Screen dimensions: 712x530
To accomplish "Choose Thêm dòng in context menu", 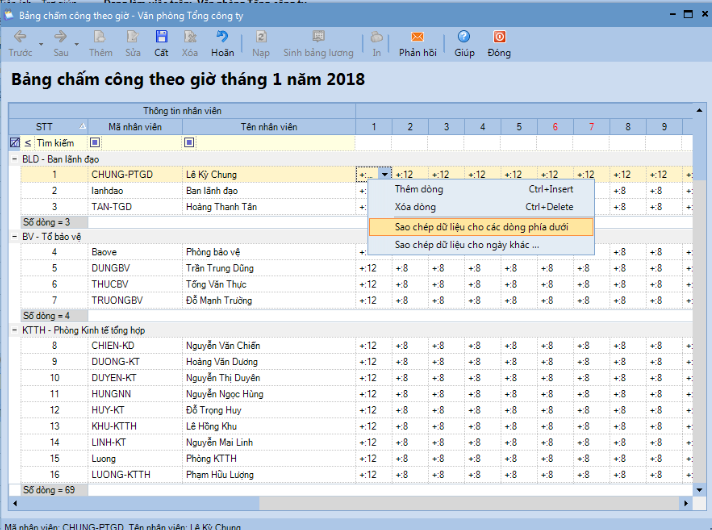I will 481,189.
